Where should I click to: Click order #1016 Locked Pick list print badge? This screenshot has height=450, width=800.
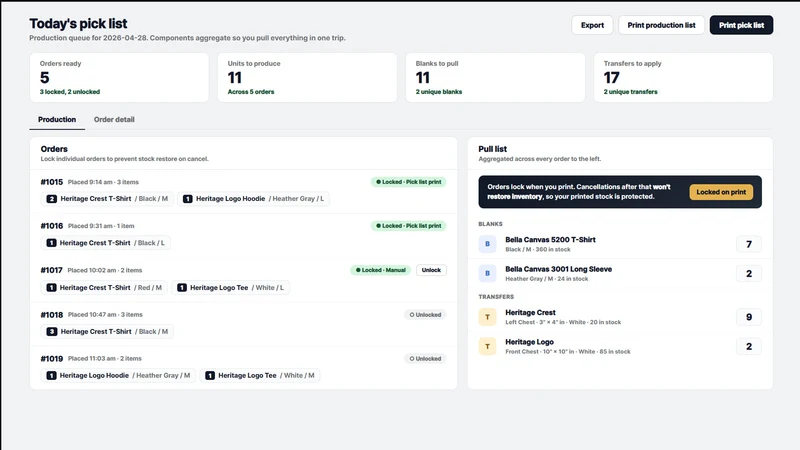coord(408,226)
